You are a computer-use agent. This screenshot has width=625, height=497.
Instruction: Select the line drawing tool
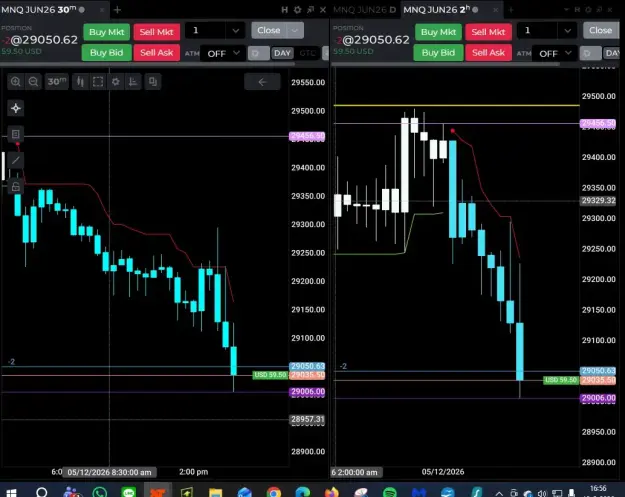(16, 161)
